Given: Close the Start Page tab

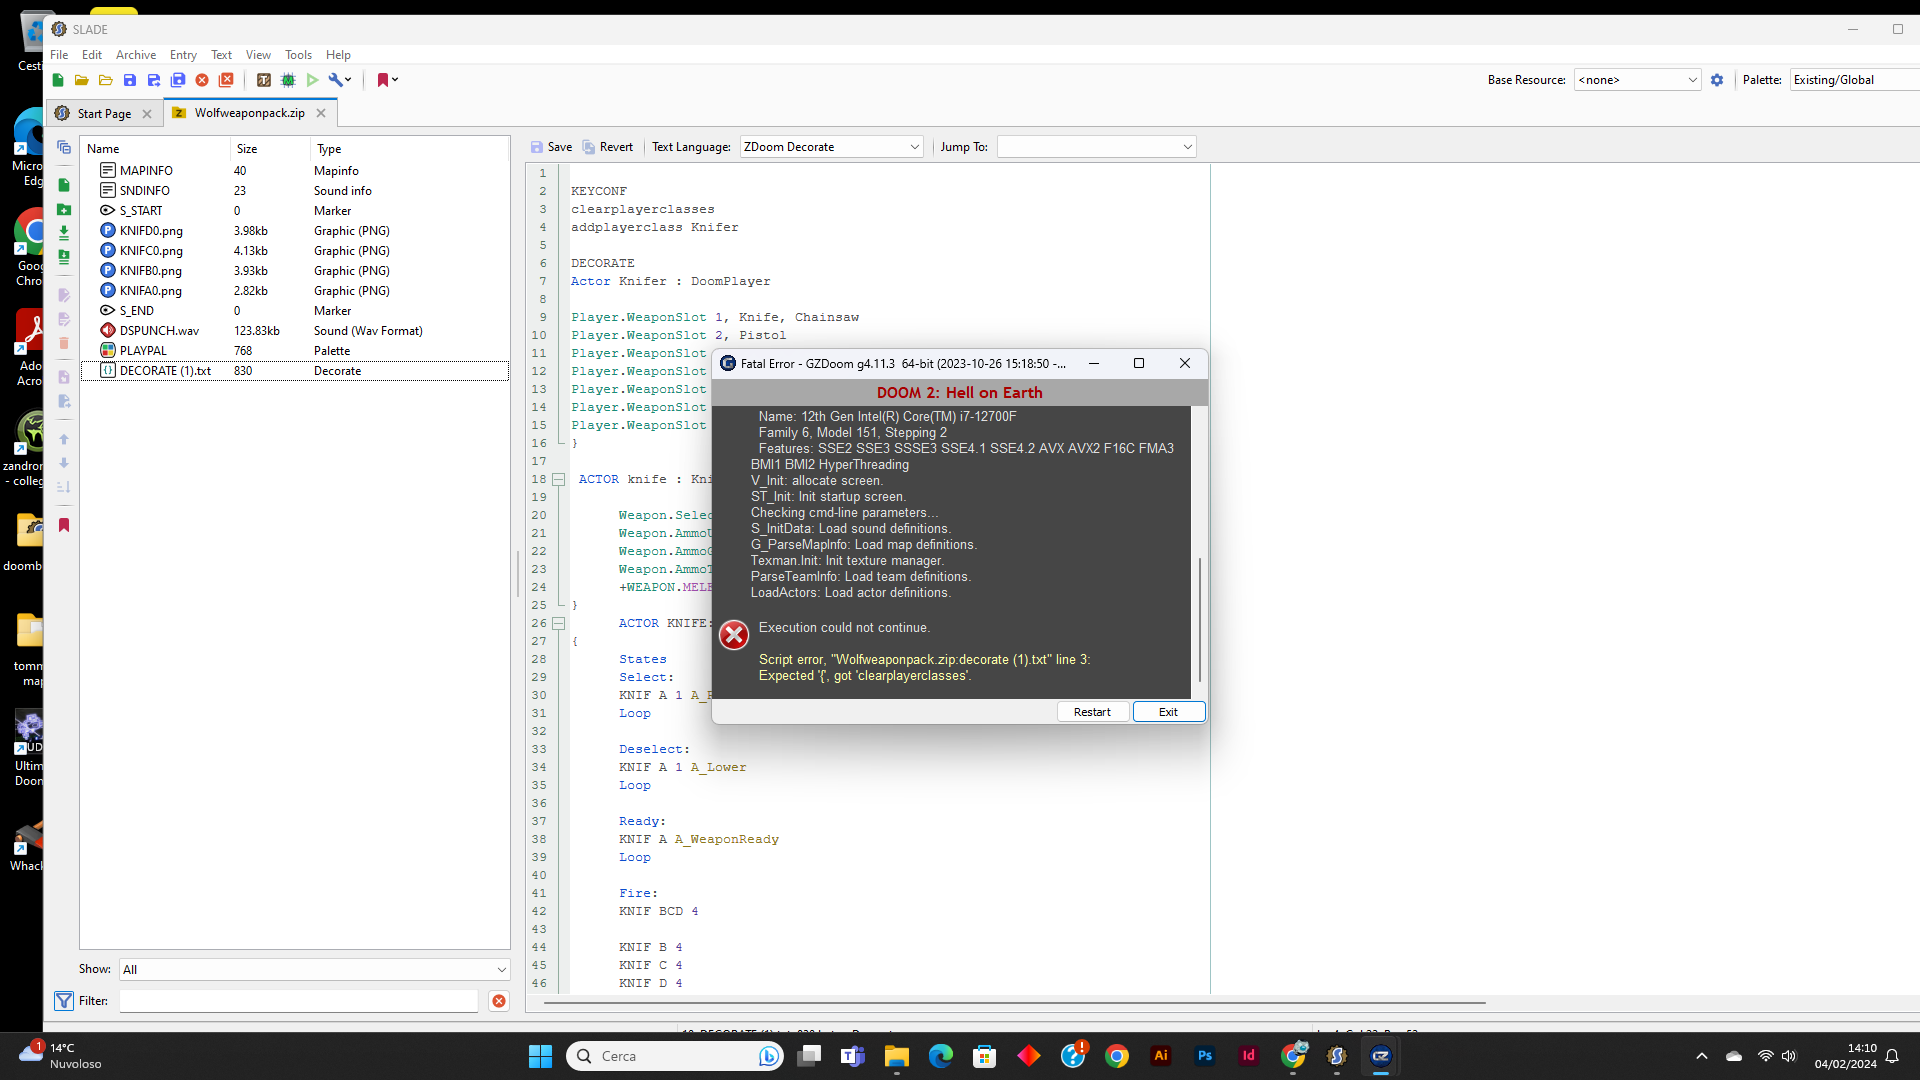Looking at the screenshot, I should pos(147,114).
